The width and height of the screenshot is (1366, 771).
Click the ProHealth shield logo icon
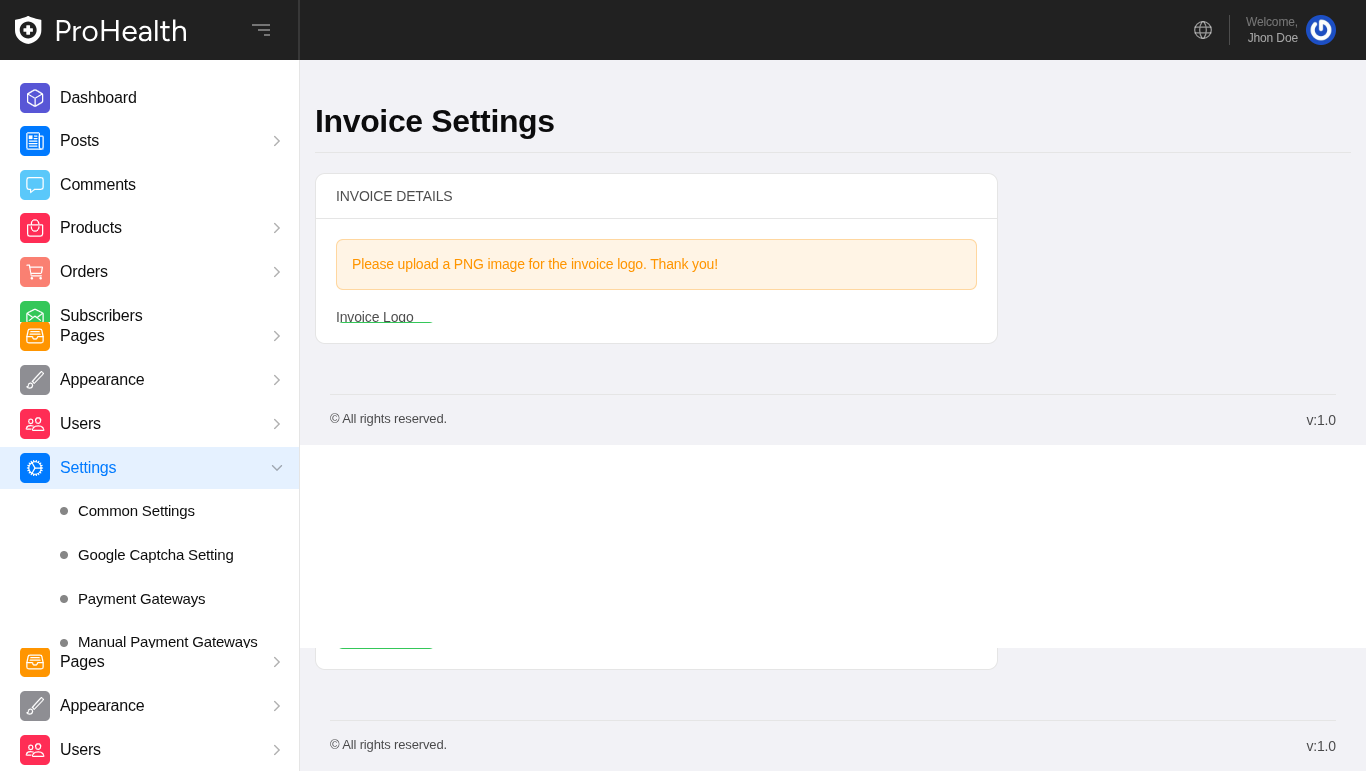[28, 30]
